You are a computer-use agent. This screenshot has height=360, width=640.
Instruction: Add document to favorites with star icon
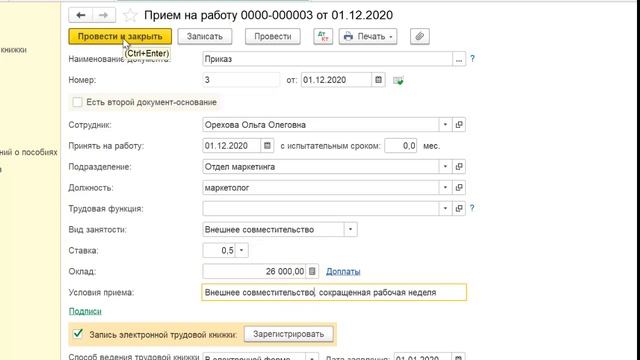pos(130,16)
